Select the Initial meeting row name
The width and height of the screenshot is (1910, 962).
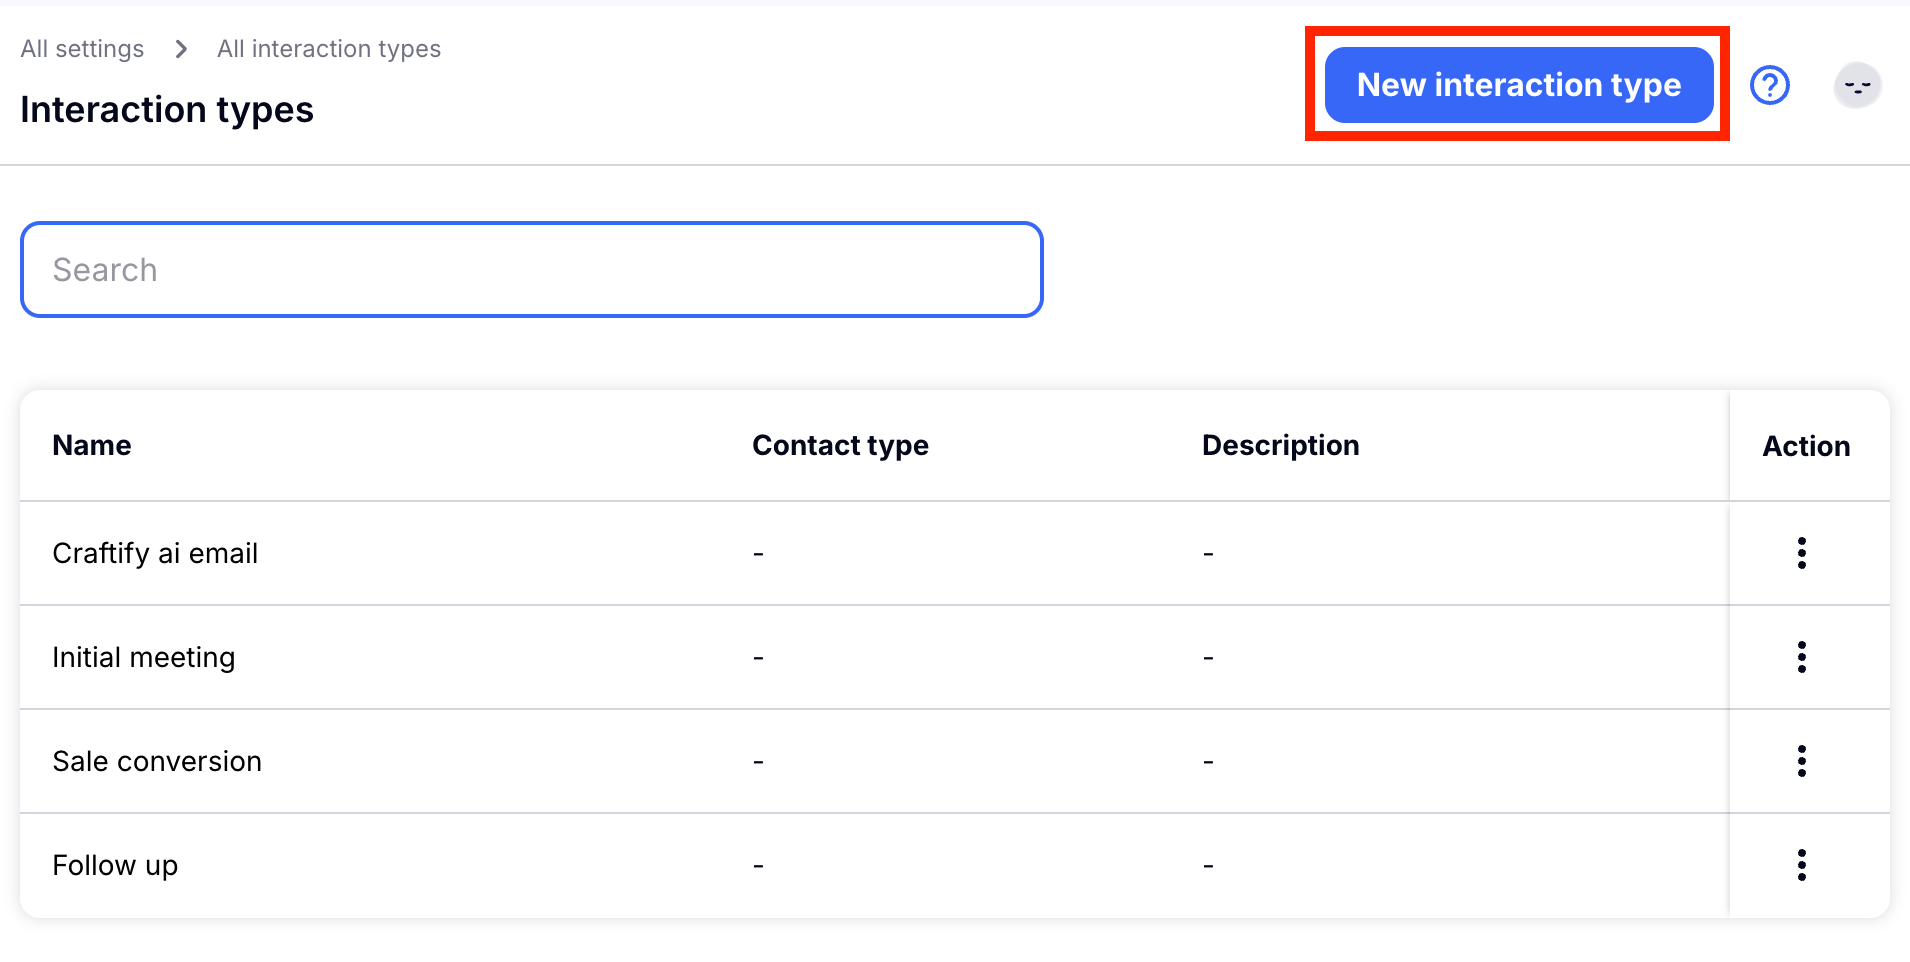[144, 657]
